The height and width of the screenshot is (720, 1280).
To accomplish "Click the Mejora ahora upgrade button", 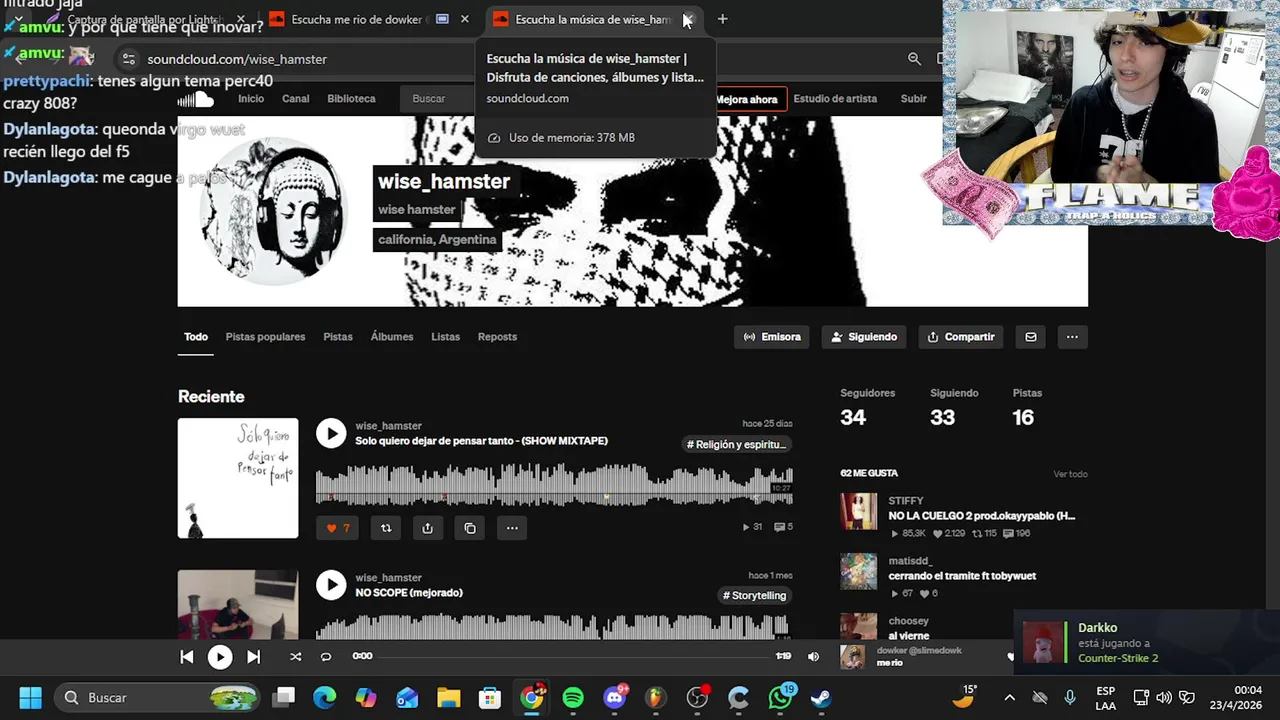I will (747, 99).
